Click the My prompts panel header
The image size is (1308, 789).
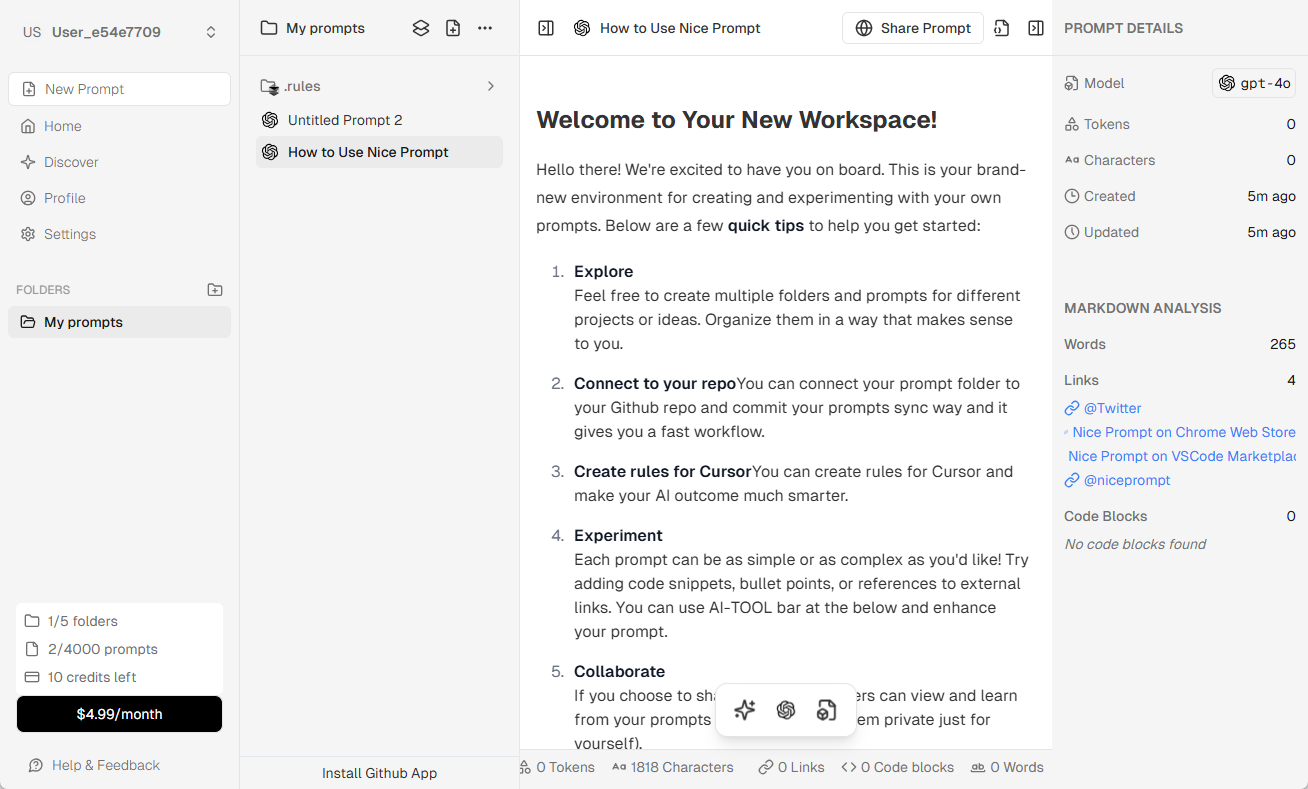pos(313,28)
